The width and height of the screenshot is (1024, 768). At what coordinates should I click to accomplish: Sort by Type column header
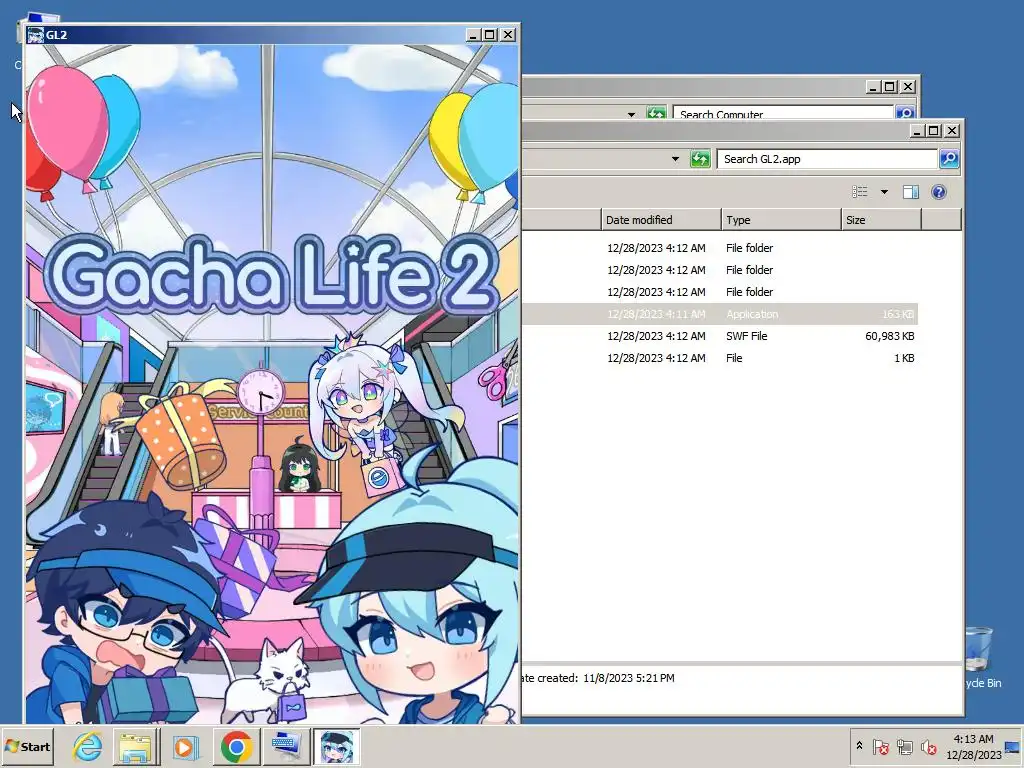point(781,220)
